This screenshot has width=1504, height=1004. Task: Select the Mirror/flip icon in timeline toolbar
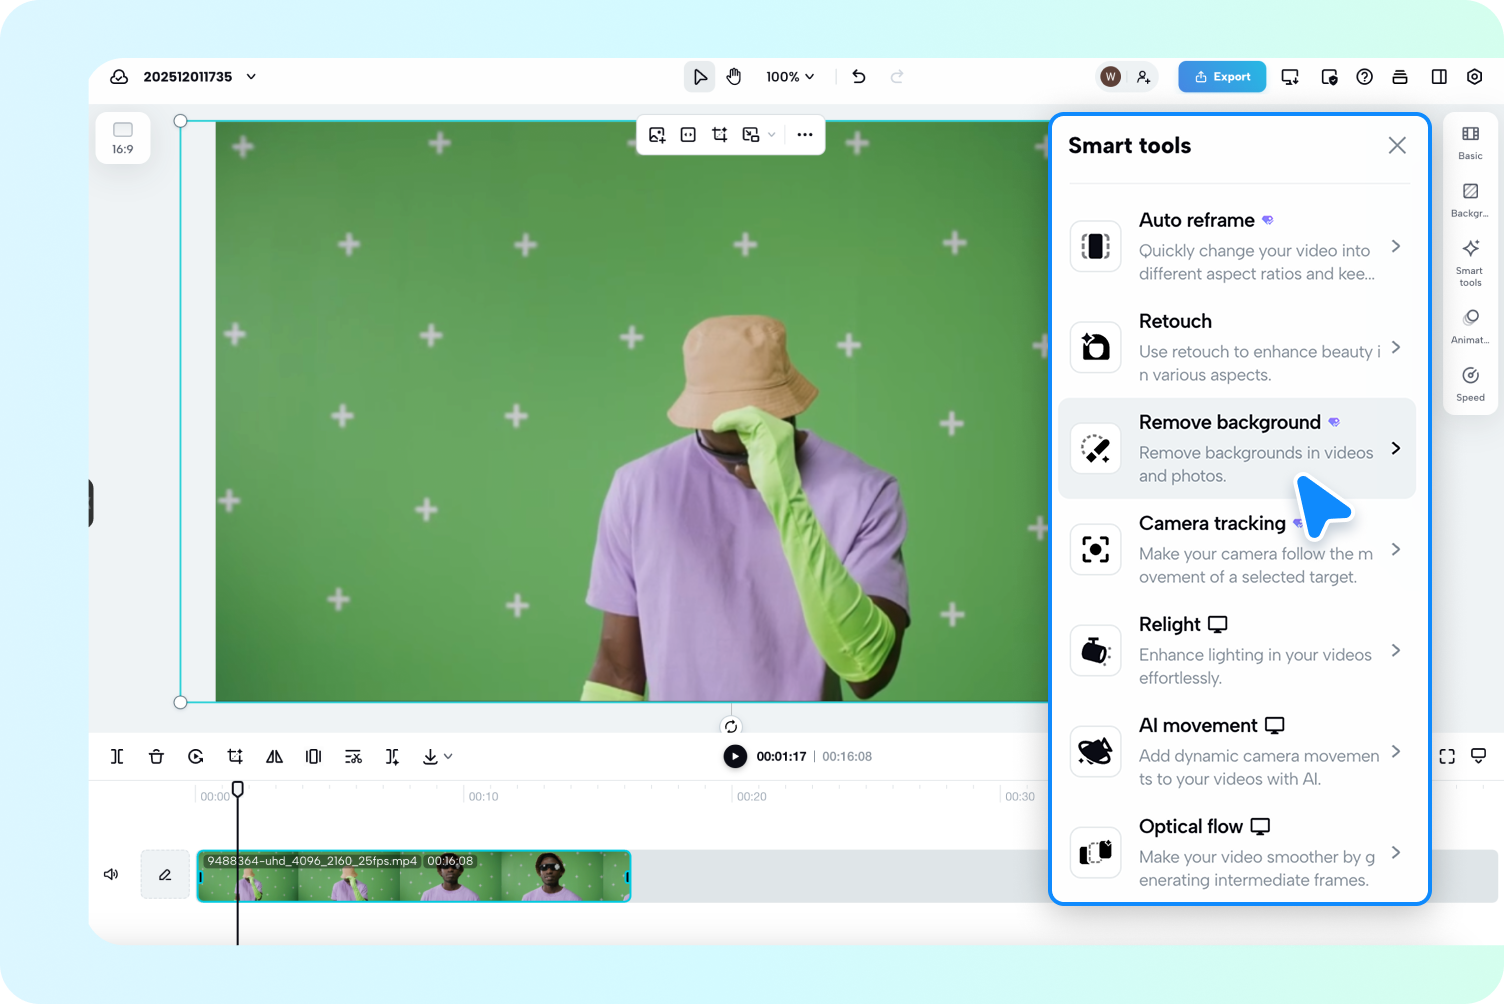coord(274,757)
